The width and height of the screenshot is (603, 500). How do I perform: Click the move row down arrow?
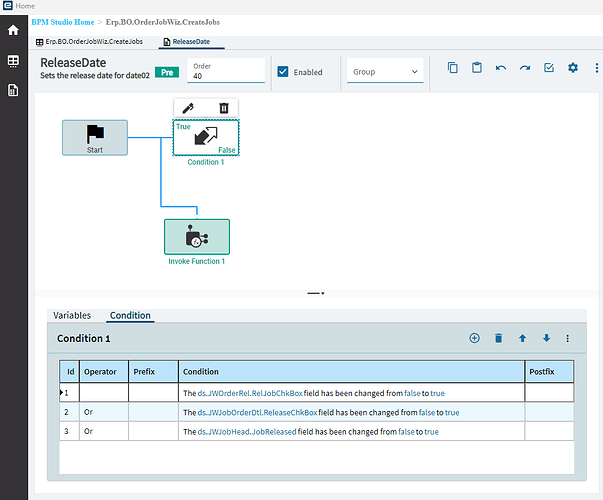546,338
